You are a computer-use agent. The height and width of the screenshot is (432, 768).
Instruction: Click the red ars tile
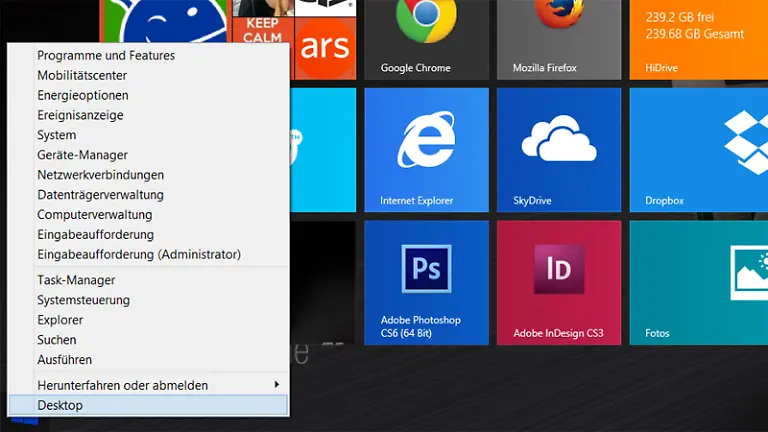[x=324, y=40]
